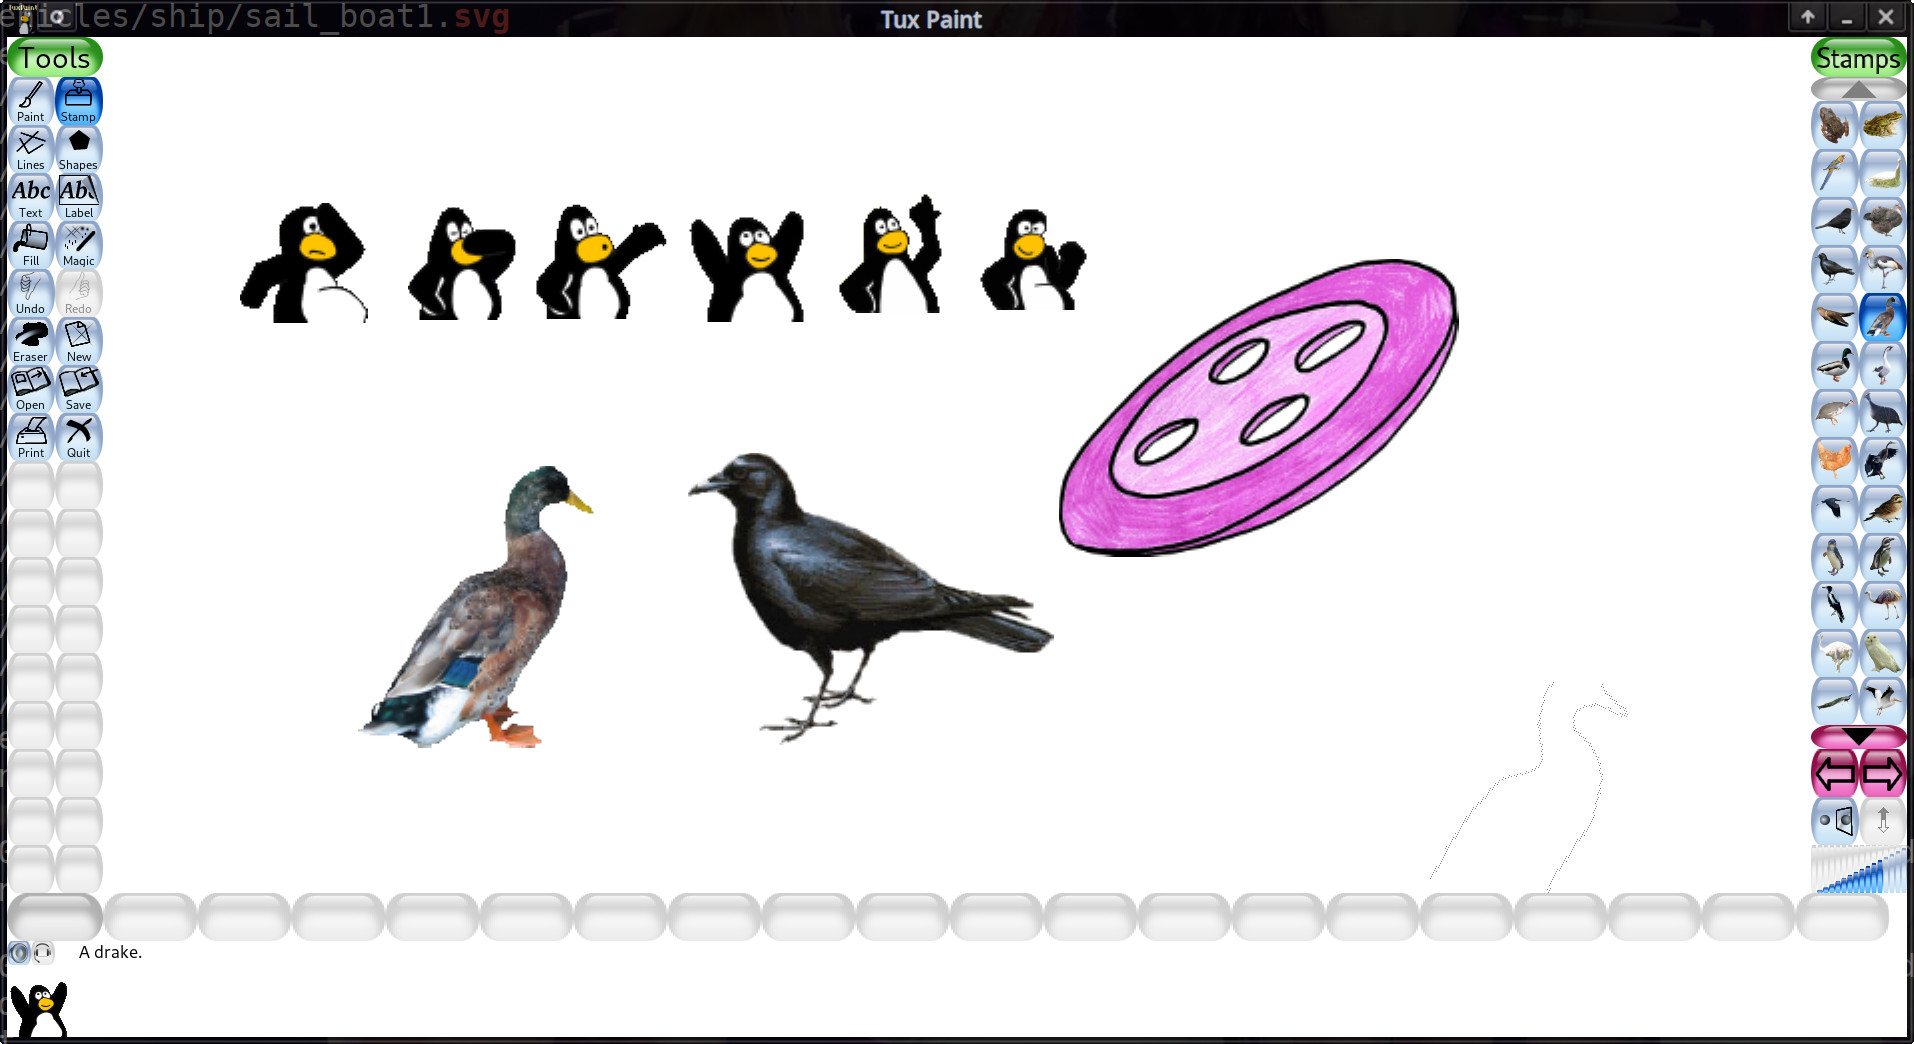Select the blackbird stamp

(x=1835, y=222)
